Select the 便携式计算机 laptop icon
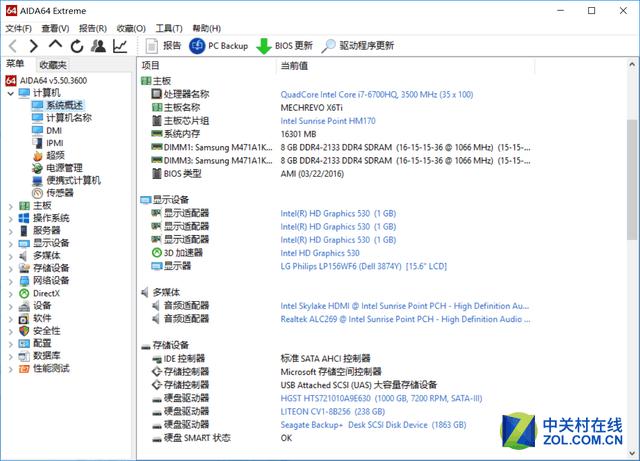The height and width of the screenshot is (461, 640). tap(38, 180)
